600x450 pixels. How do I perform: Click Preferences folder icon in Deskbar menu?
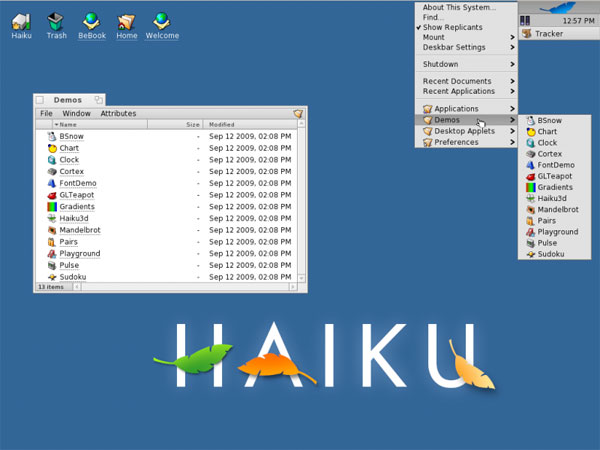tap(427, 142)
